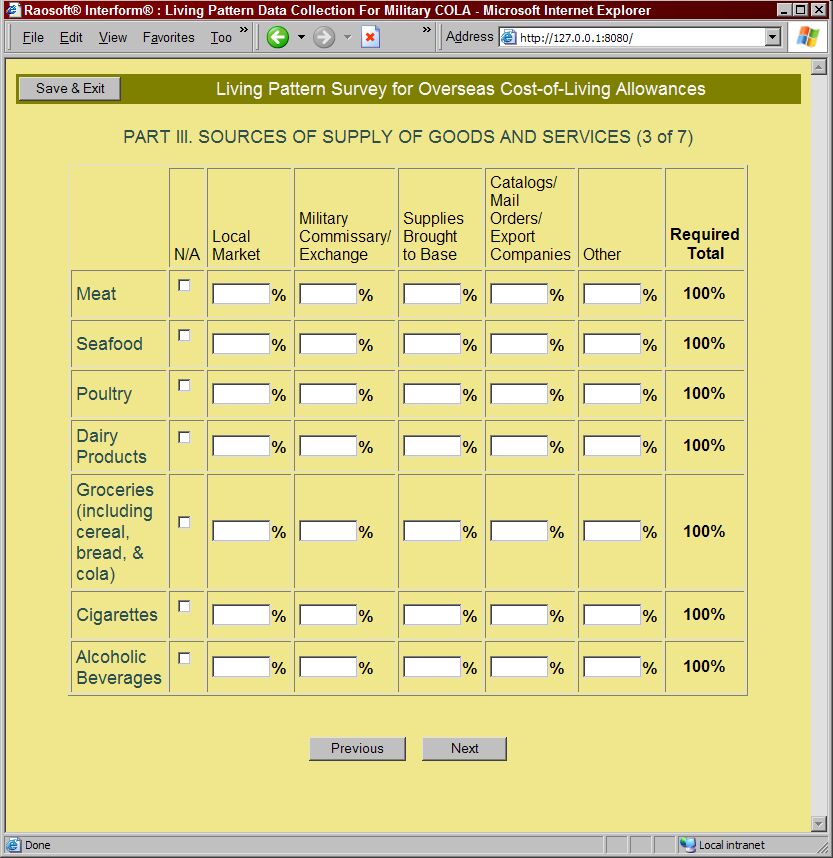The height and width of the screenshot is (858, 833).
Task: Click the Previous button
Action: (x=357, y=749)
